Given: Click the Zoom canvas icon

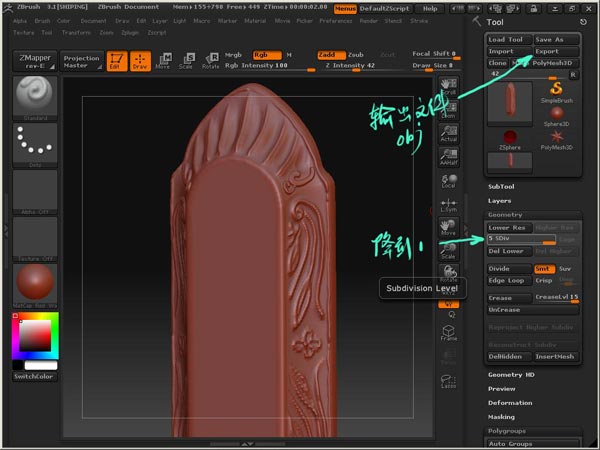Looking at the screenshot, I should point(448,110).
